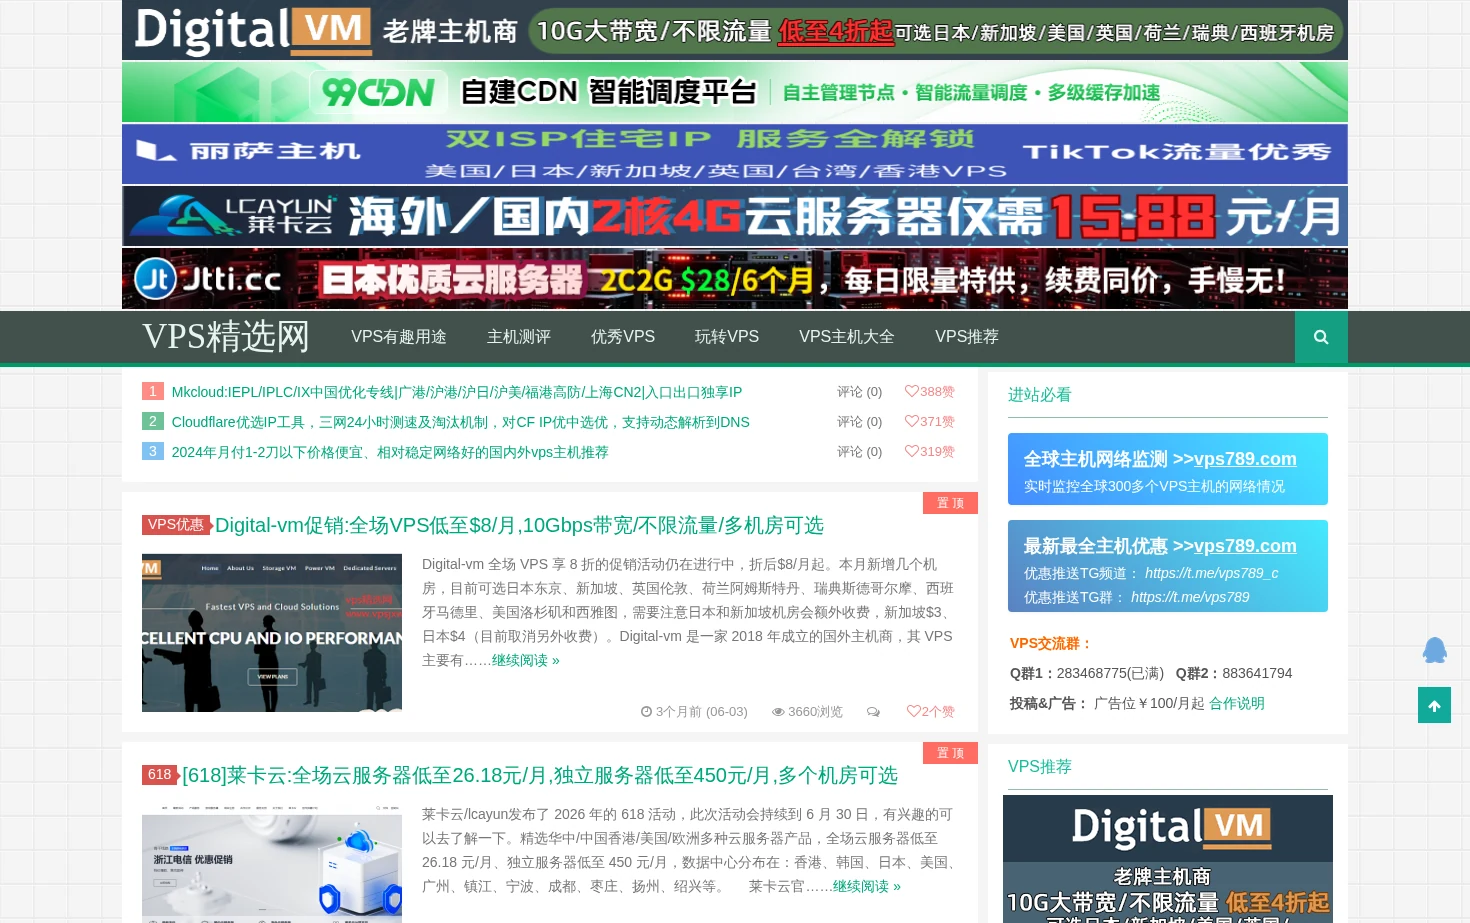The width and height of the screenshot is (1470, 923).
Task: Click the 99CDN banner ad
Action: tap(735, 92)
